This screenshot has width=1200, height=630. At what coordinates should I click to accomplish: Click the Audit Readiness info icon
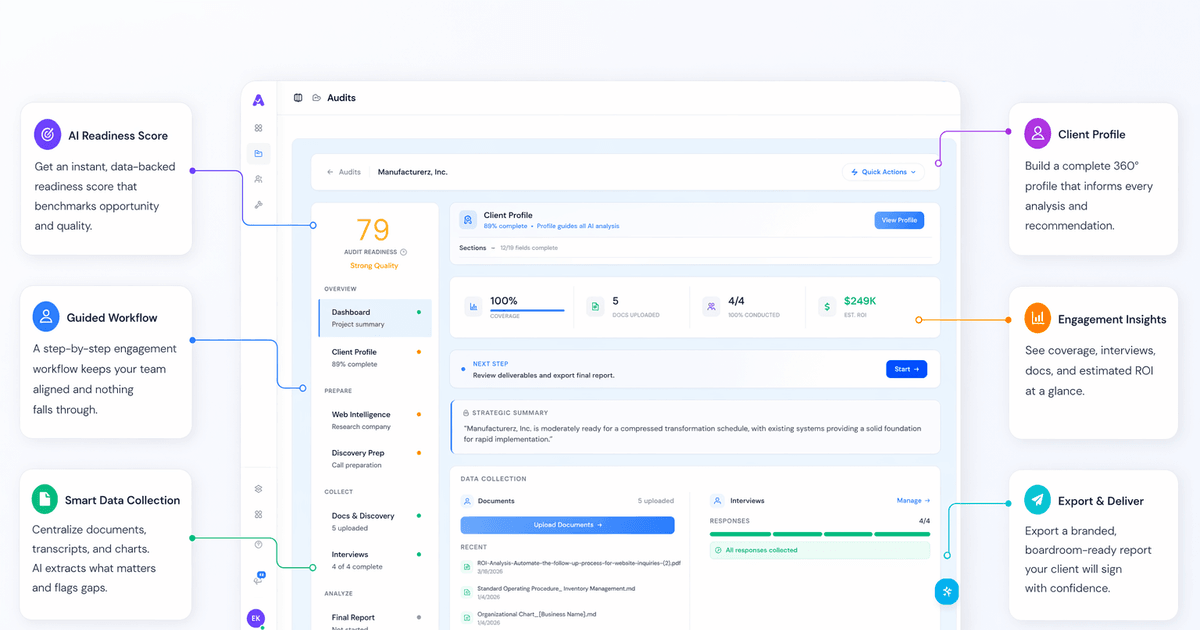coord(404,252)
